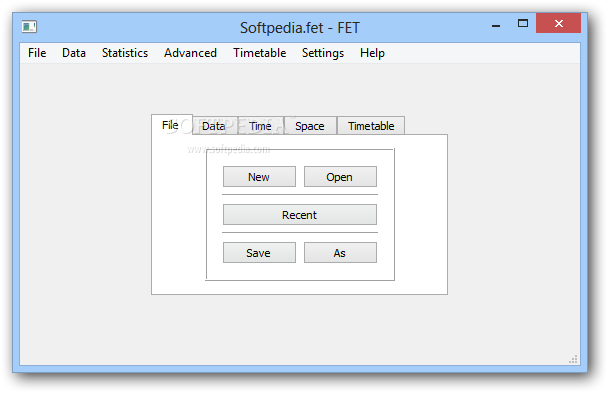Click the As button

pos(340,253)
